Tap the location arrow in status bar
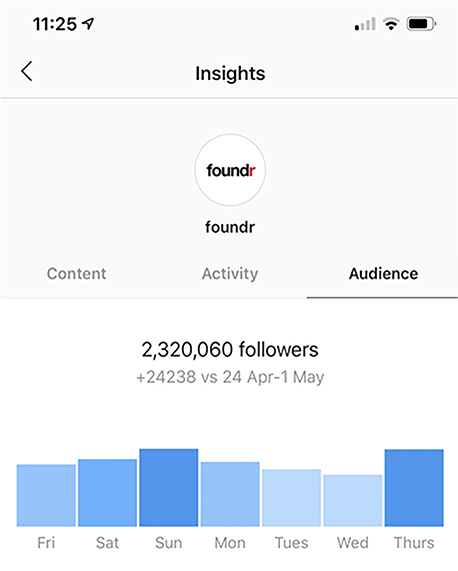 pos(88,24)
